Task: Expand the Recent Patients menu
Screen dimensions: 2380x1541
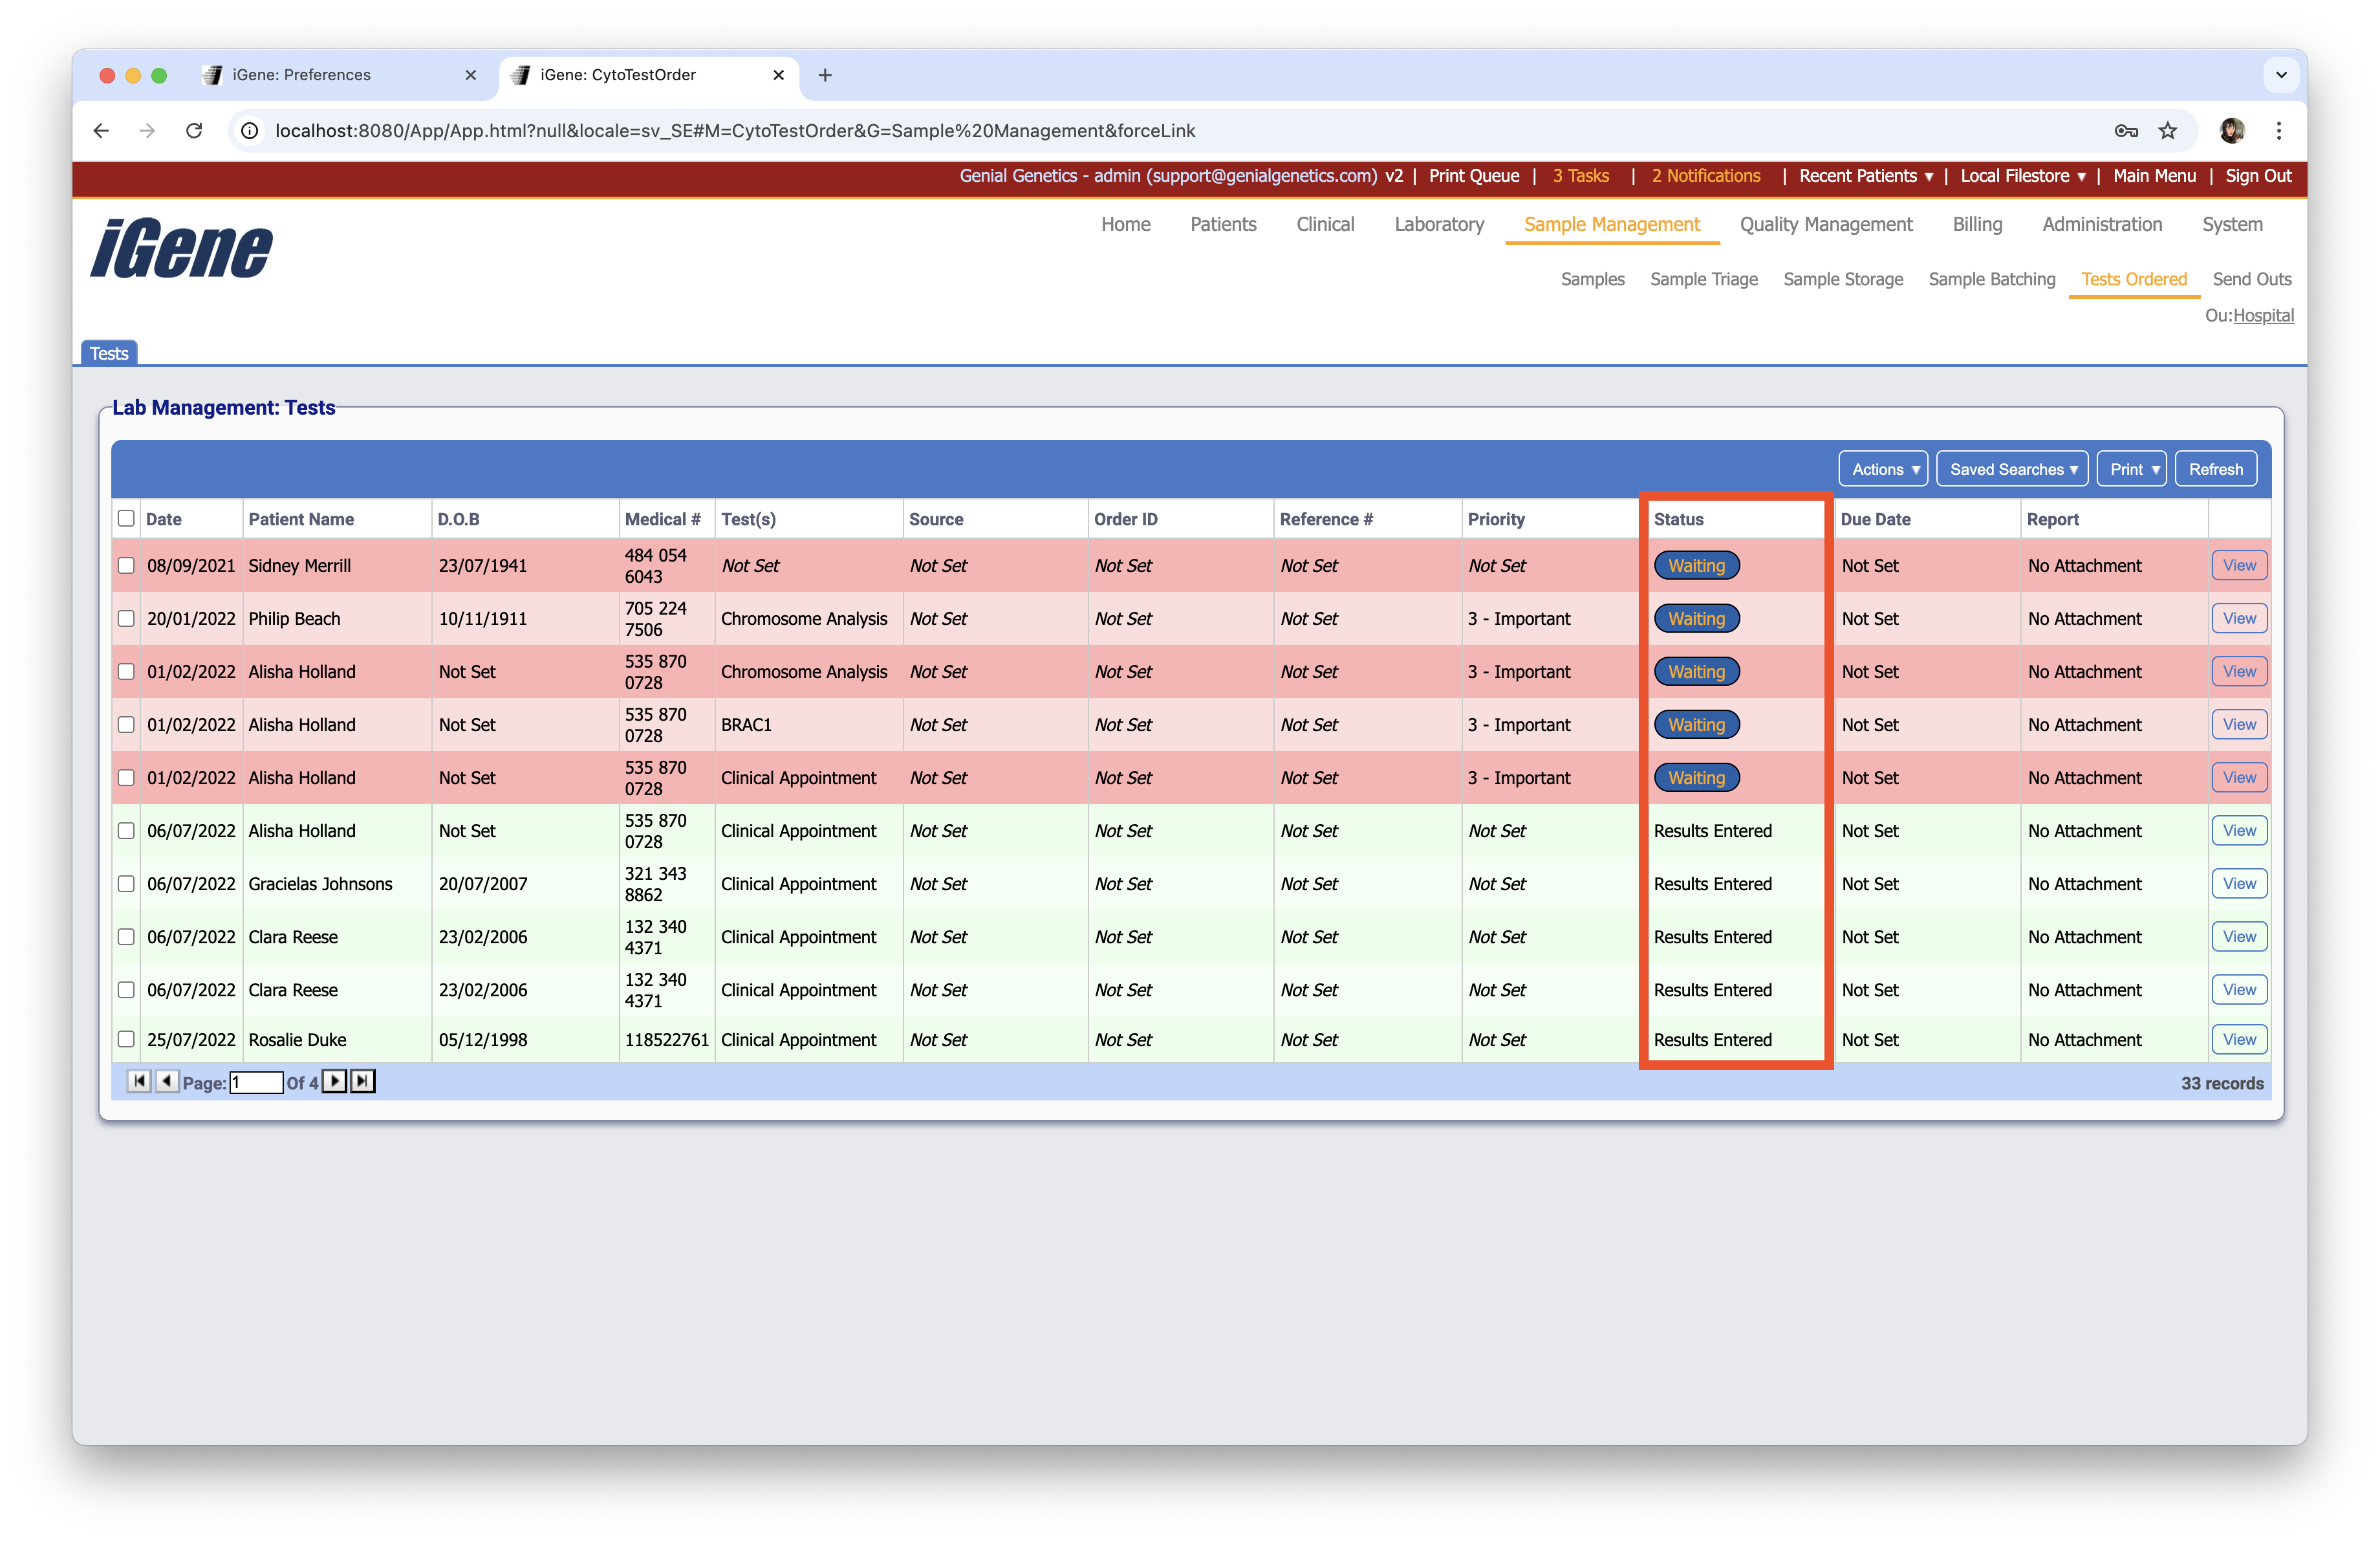Action: pyautogui.click(x=1865, y=176)
